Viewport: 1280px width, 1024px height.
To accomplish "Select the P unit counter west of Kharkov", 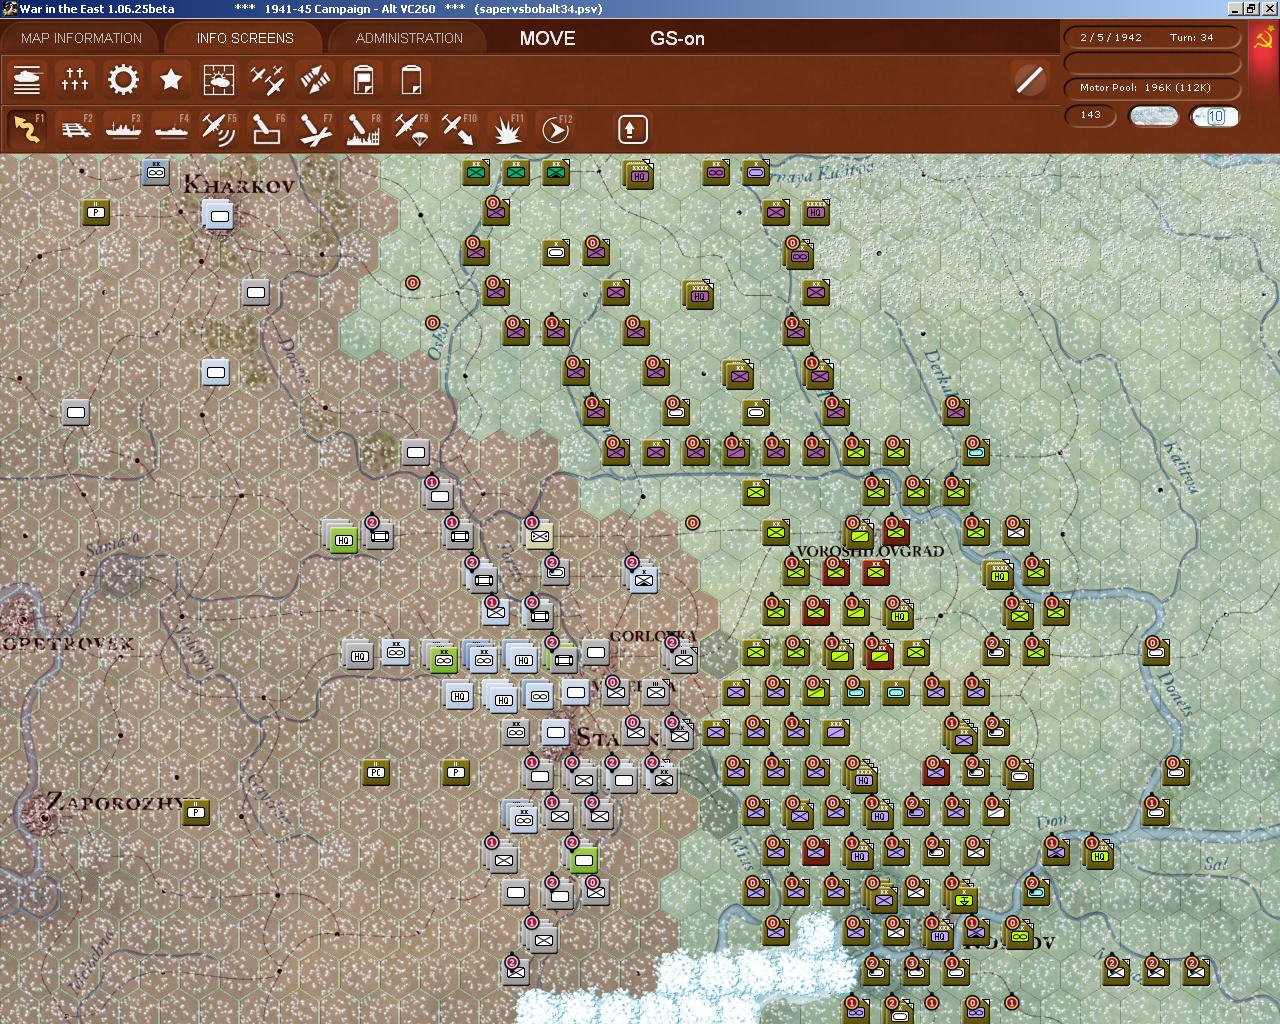I will [96, 212].
